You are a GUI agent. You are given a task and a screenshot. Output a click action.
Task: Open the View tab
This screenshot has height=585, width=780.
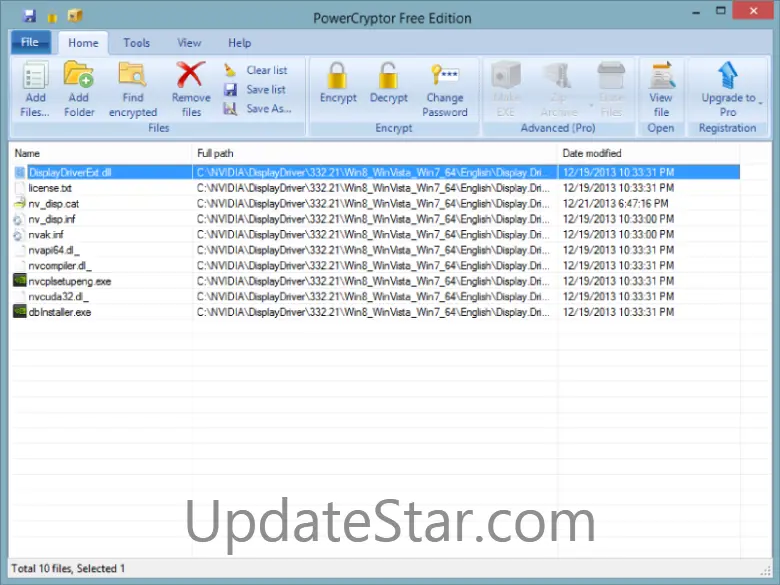tap(189, 43)
